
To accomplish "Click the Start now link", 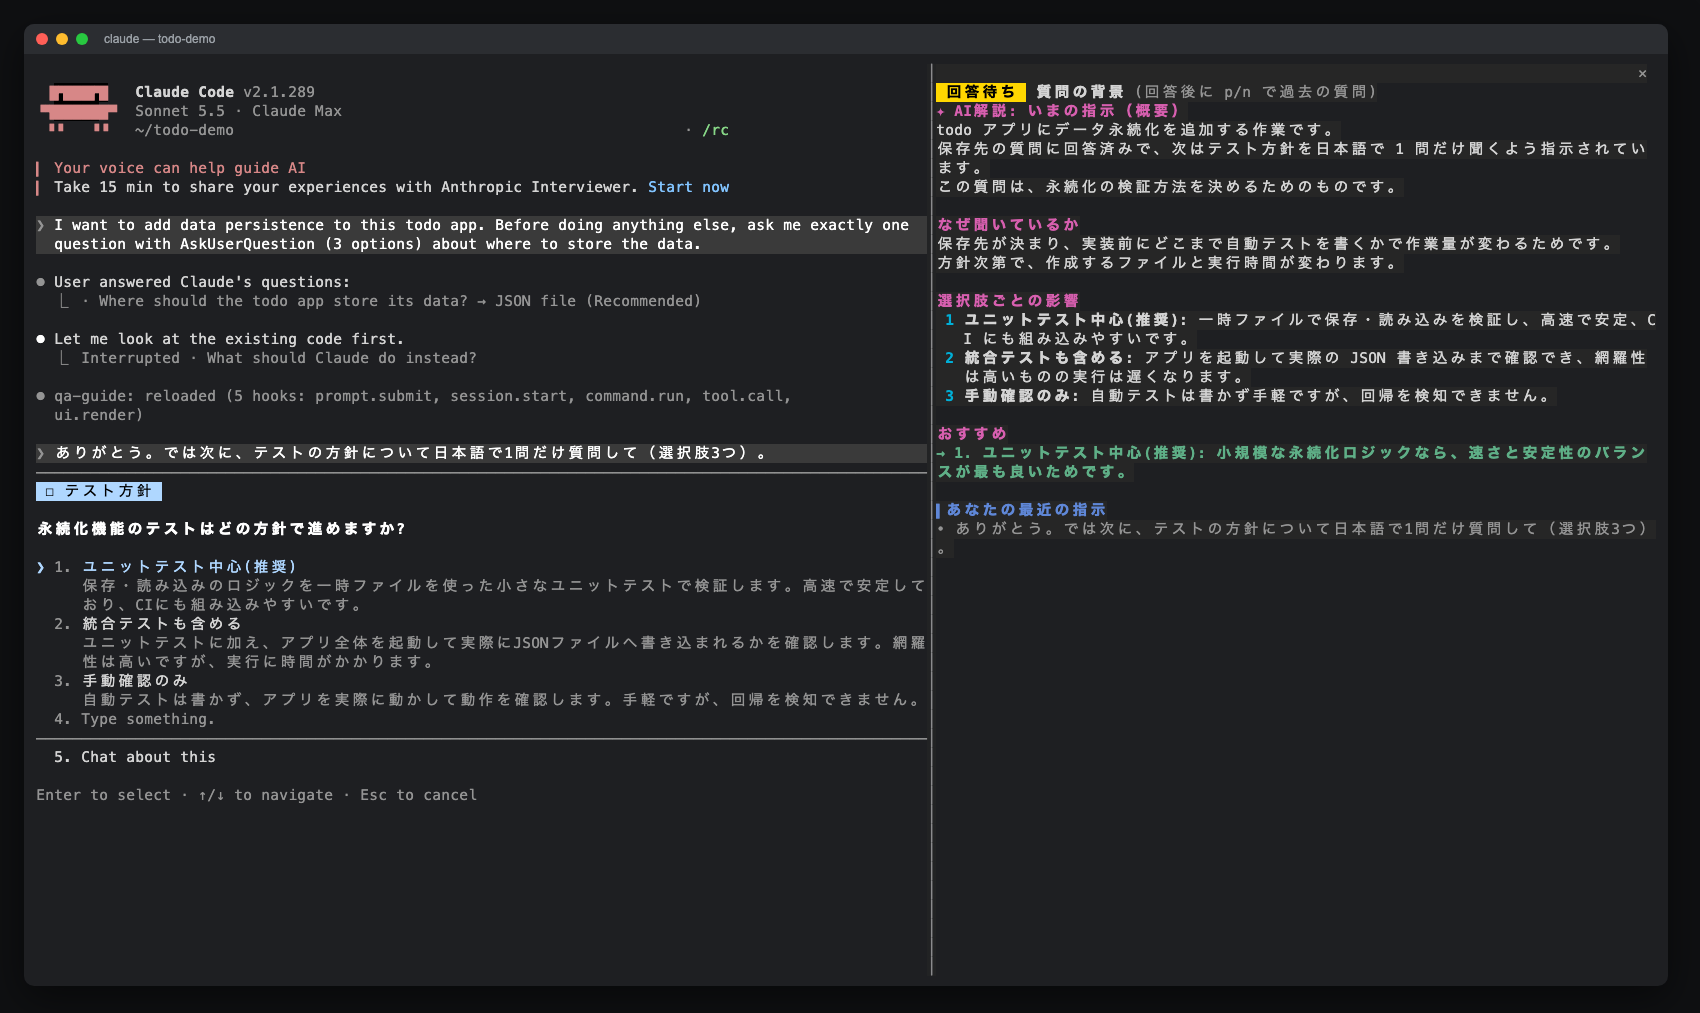I will [x=688, y=187].
